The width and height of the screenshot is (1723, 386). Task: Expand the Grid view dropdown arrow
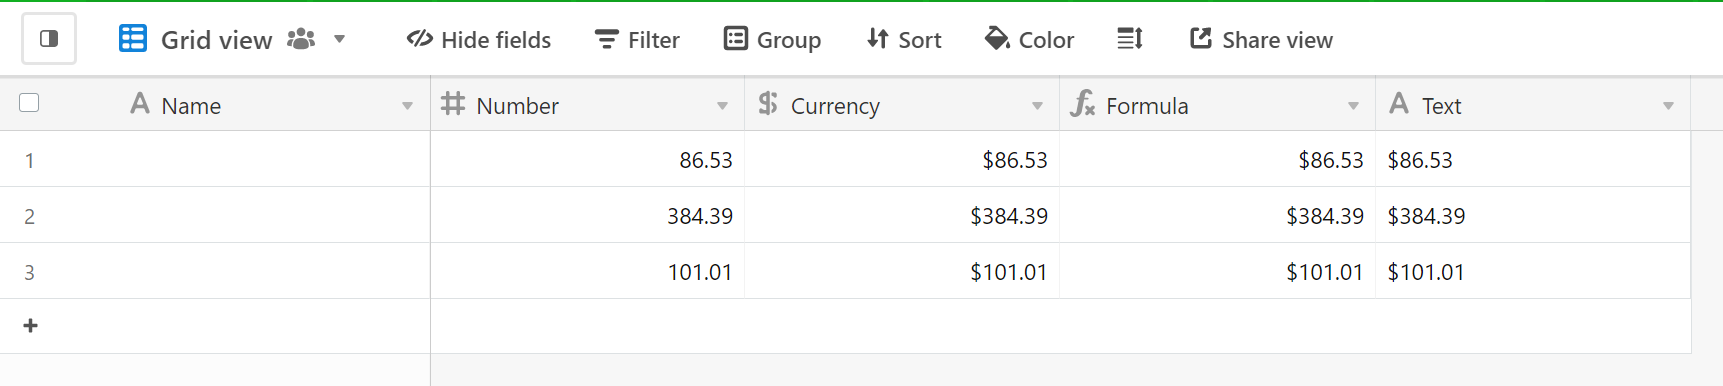click(339, 39)
